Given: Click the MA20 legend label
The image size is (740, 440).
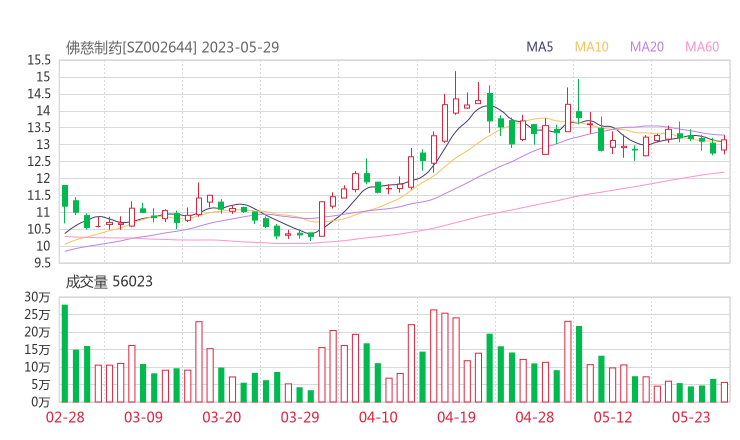Looking at the screenshot, I should [647, 47].
